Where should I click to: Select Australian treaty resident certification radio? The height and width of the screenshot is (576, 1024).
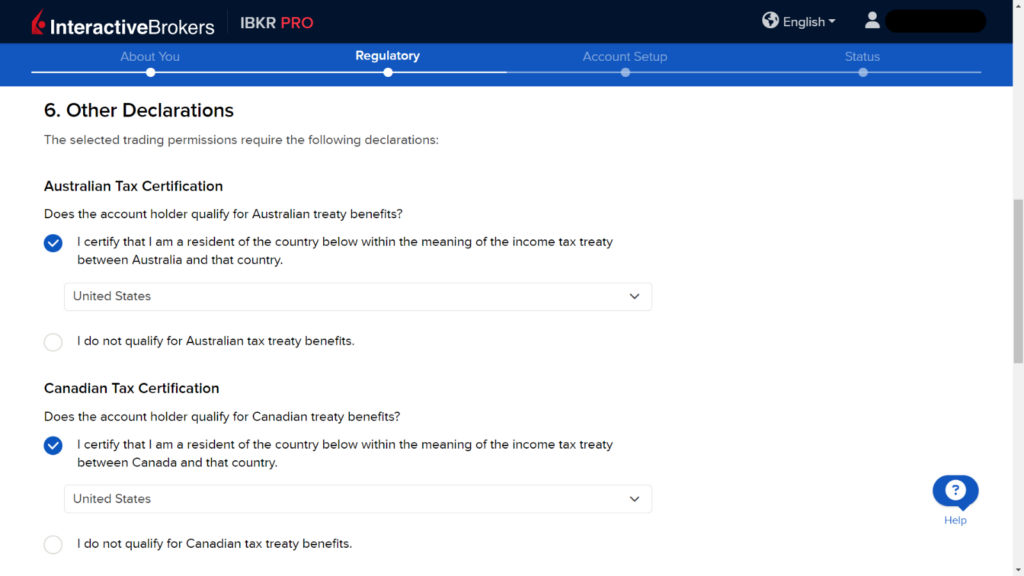pyautogui.click(x=53, y=243)
